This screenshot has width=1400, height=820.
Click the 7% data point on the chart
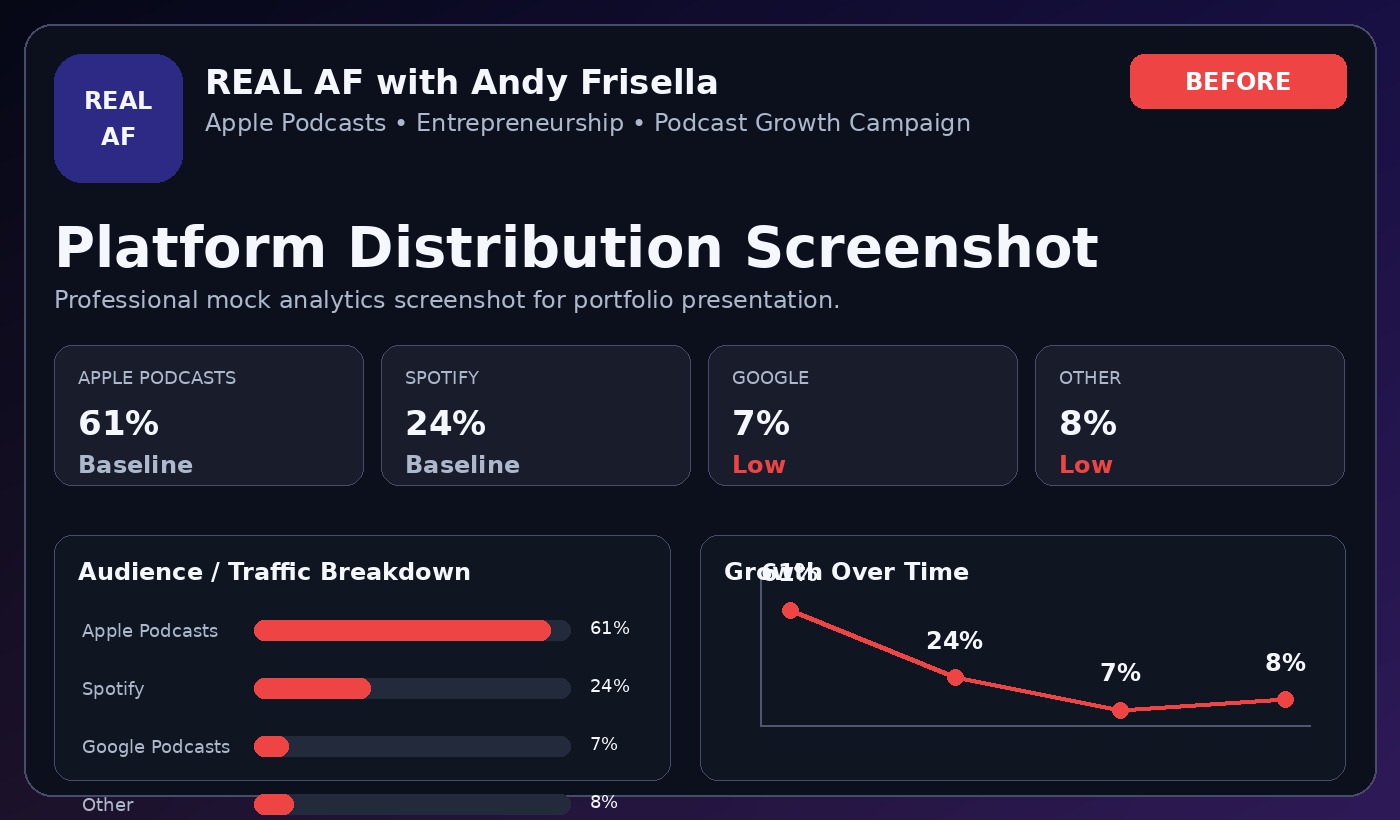click(x=1120, y=710)
